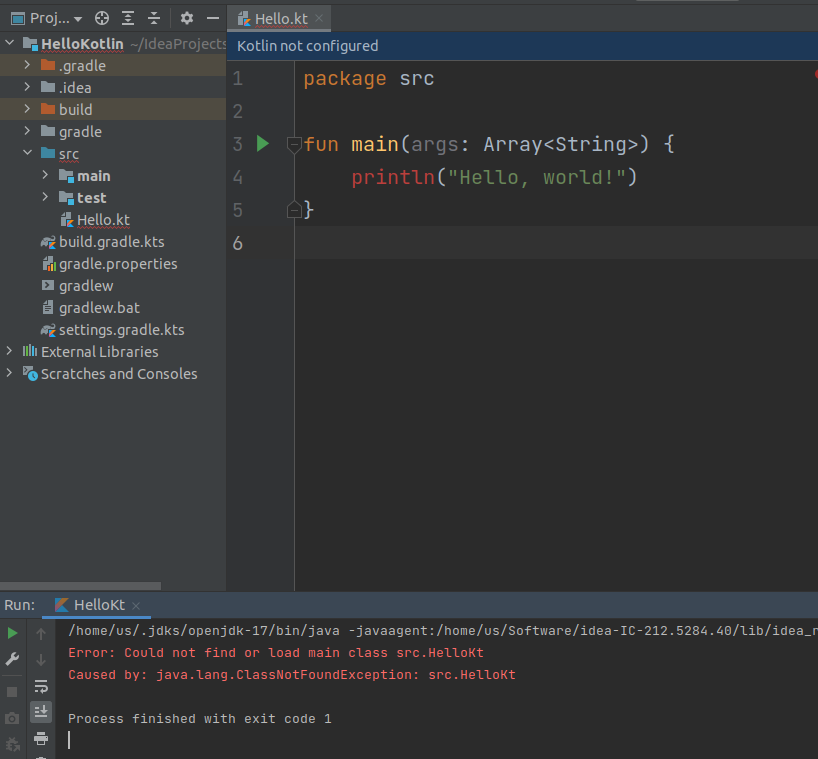The height and width of the screenshot is (759, 818).
Task: Select settings.gradle.kts file
Action: pyautogui.click(x=122, y=330)
